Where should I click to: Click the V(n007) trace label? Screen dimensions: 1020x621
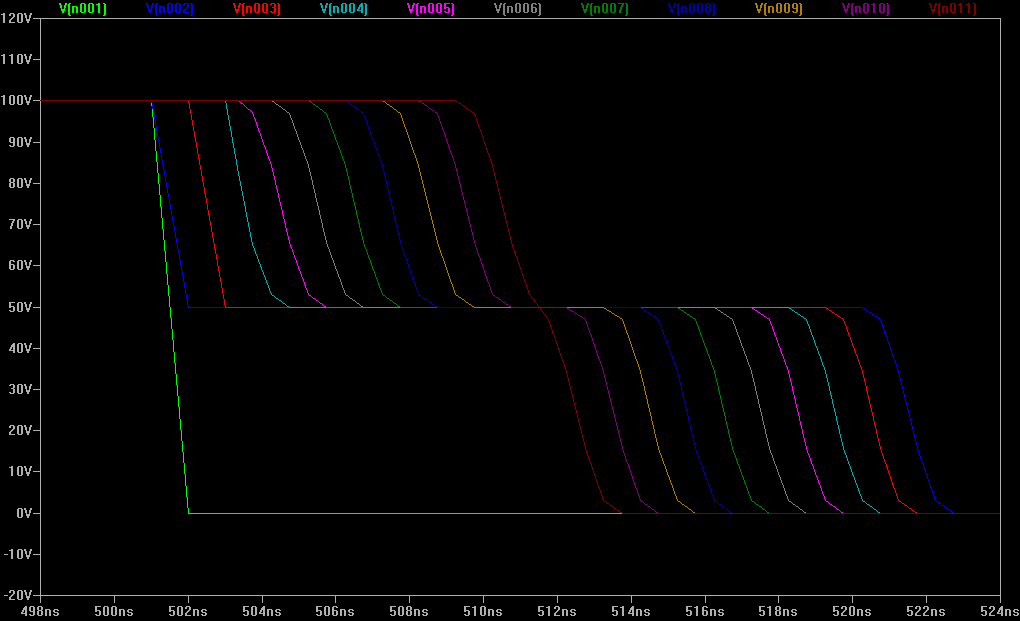coord(604,8)
